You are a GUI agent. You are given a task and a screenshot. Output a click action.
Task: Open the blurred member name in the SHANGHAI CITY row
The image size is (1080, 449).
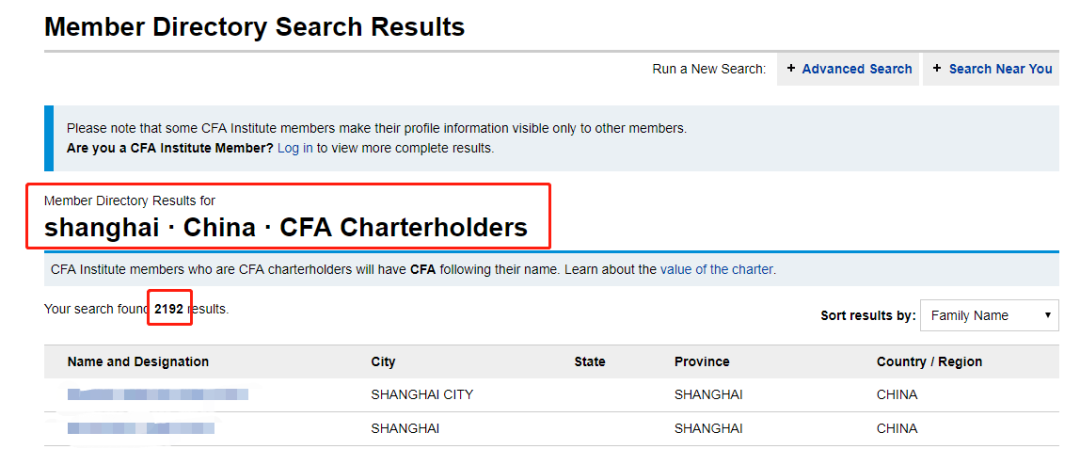(157, 395)
